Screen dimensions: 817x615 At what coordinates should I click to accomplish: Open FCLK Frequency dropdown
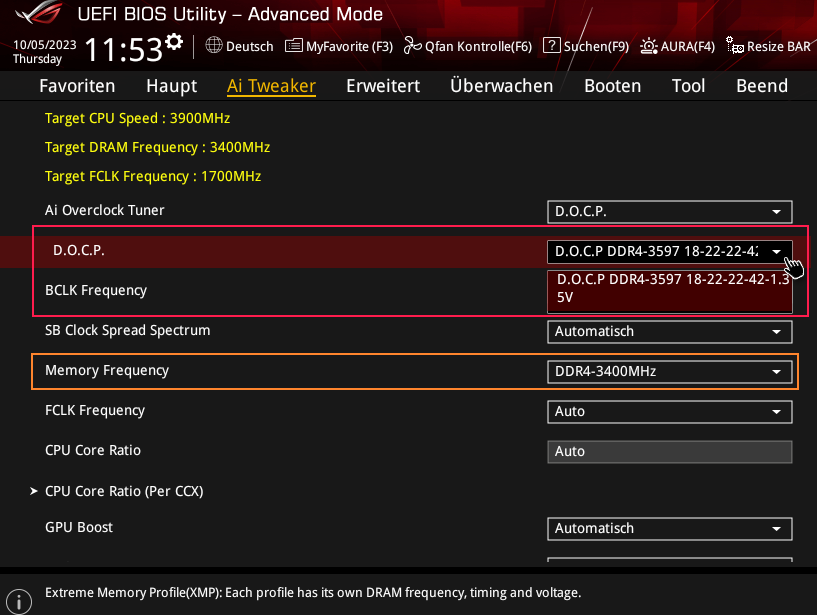670,412
